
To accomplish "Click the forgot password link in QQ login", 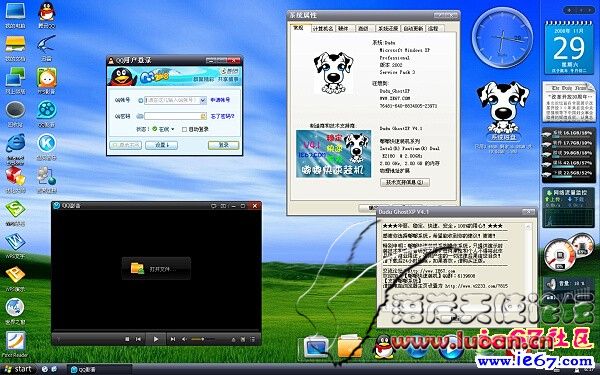I will tap(222, 116).
